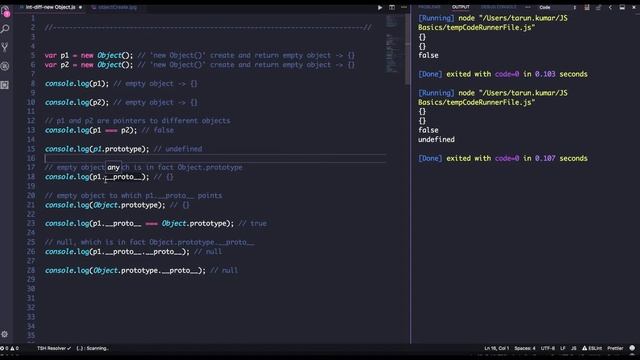Click the editor minimap

[392, 44]
